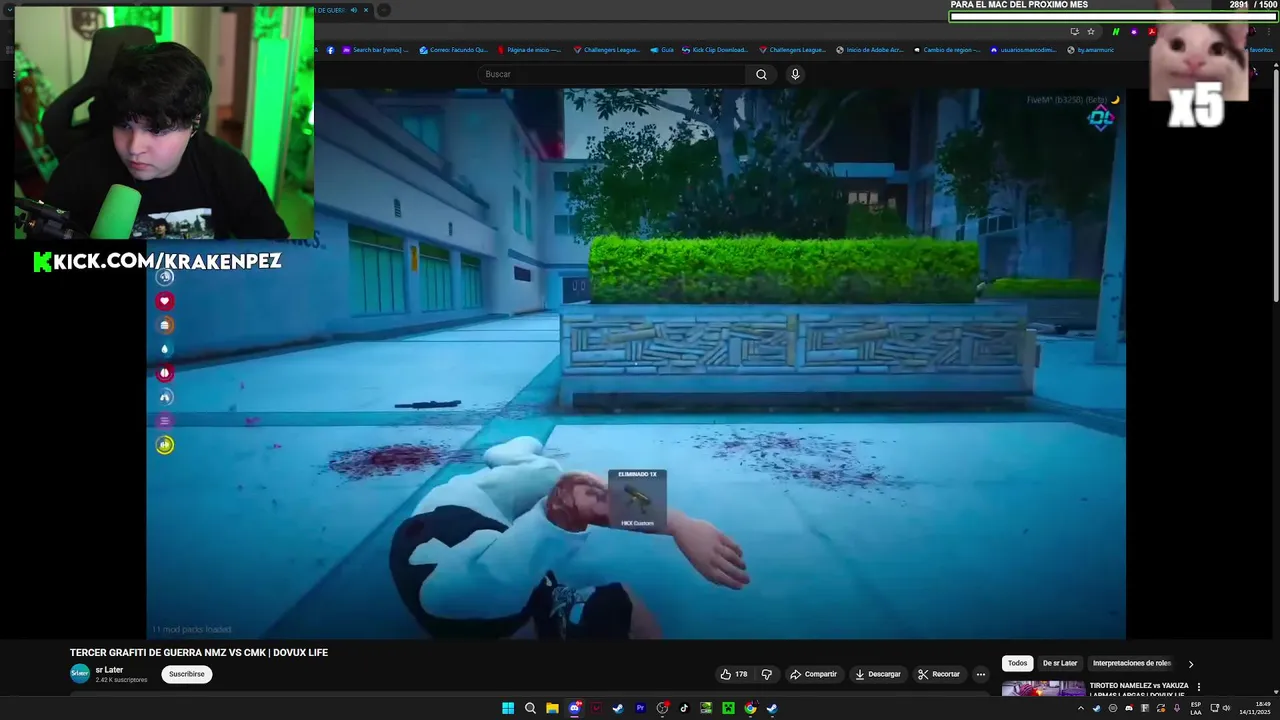Open the clock and date 18:49
This screenshot has height=720, width=1280.
[1255, 708]
